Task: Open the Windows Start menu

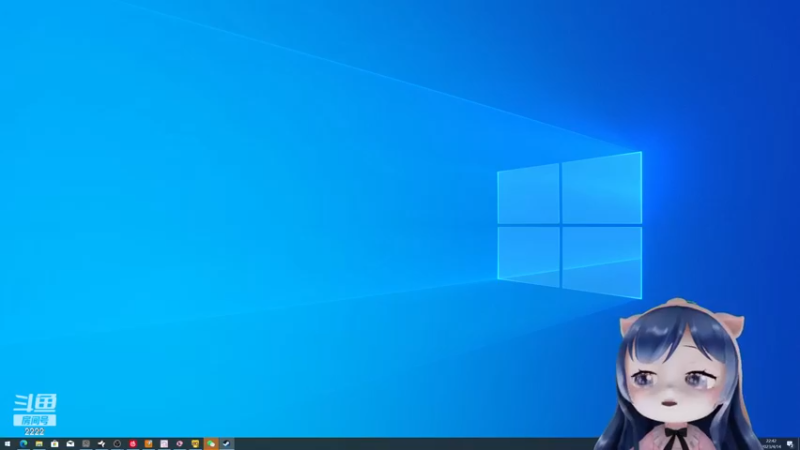Action: 7,444
